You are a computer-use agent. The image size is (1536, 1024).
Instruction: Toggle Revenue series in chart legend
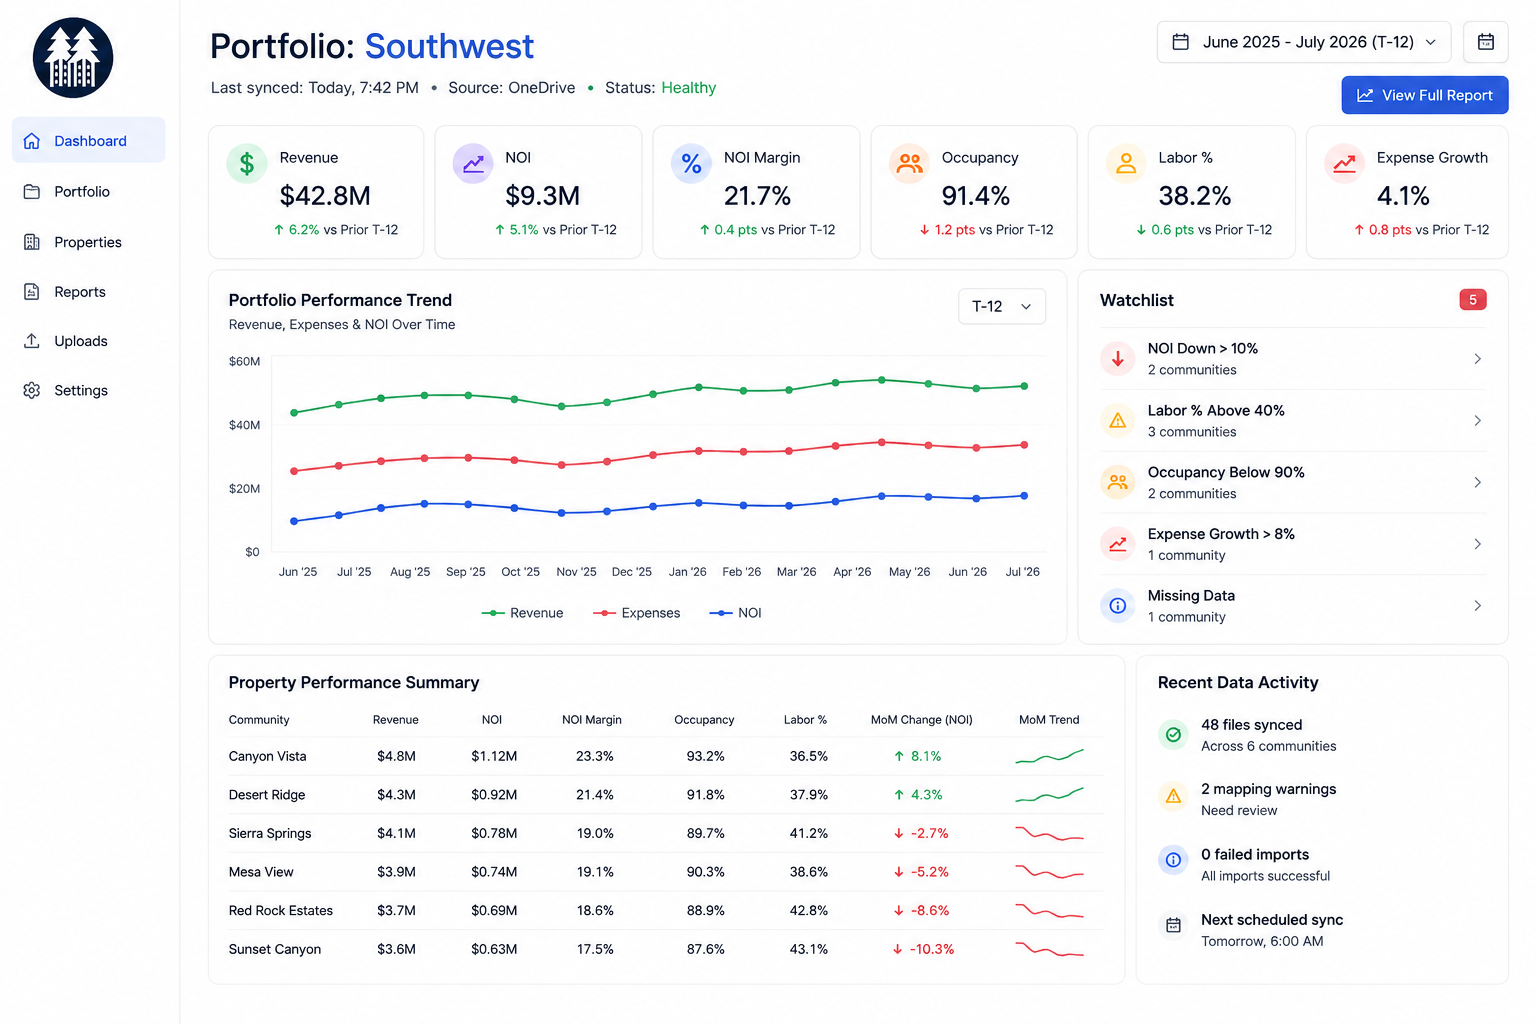pyautogui.click(x=522, y=613)
